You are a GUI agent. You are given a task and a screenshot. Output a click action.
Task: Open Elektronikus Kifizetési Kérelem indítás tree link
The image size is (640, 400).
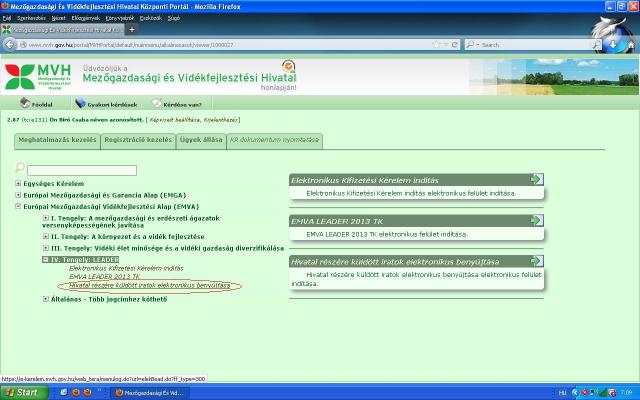coord(126,269)
